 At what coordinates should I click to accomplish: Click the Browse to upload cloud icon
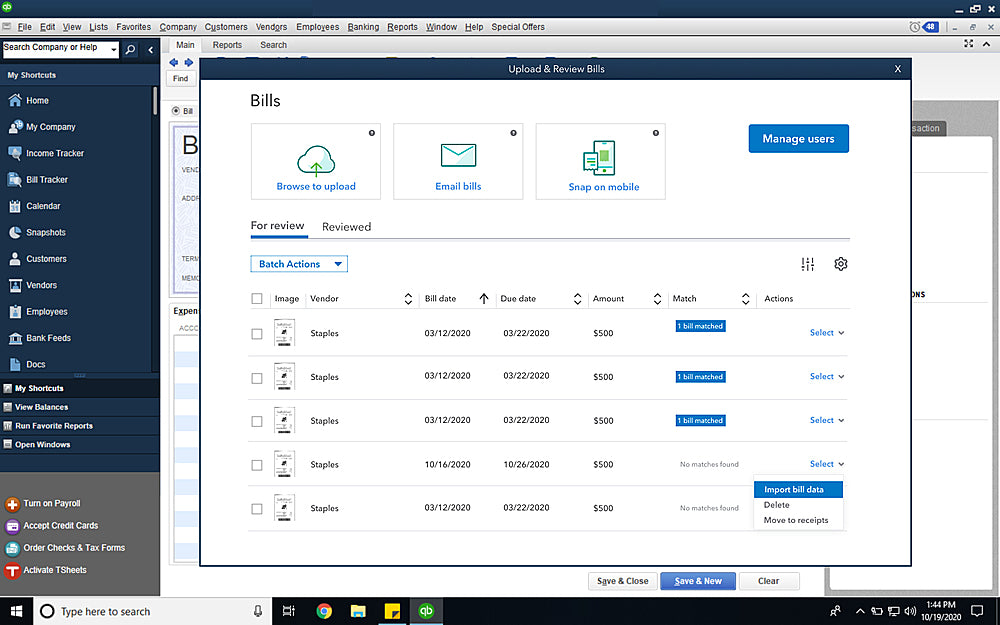316,160
